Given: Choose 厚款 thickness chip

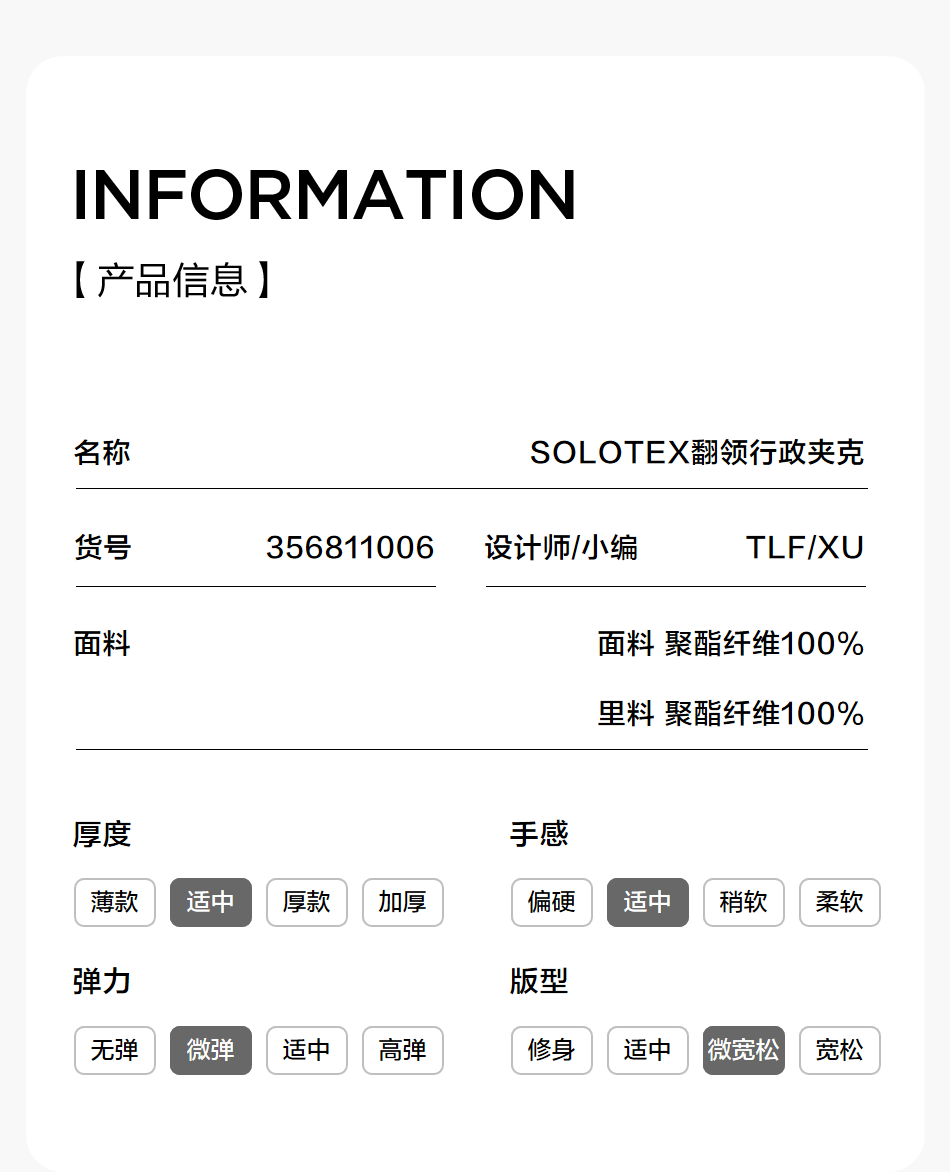Looking at the screenshot, I should pyautogui.click(x=307, y=902).
